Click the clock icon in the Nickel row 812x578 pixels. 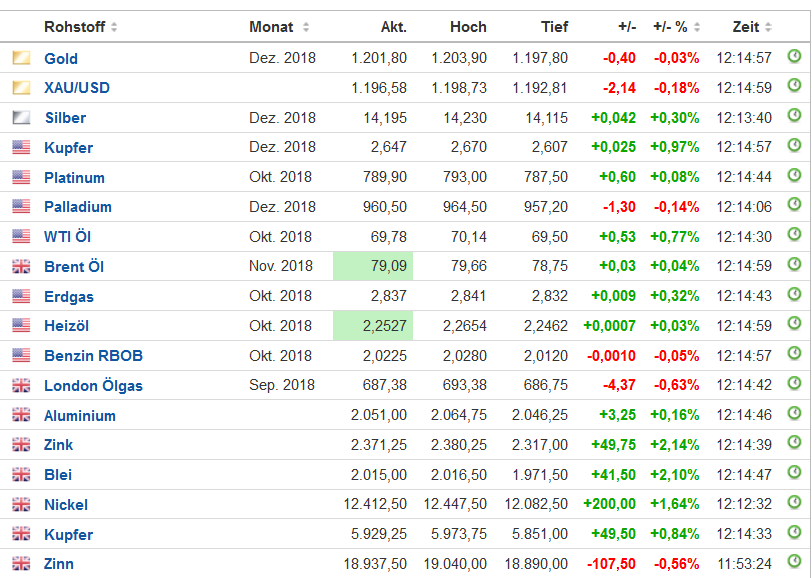(795, 503)
